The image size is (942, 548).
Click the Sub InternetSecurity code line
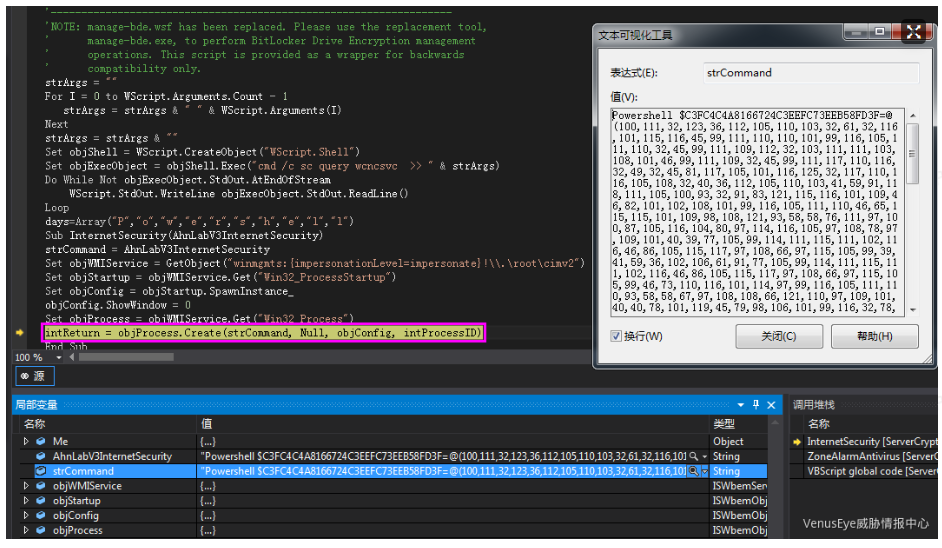pyautogui.click(x=184, y=236)
